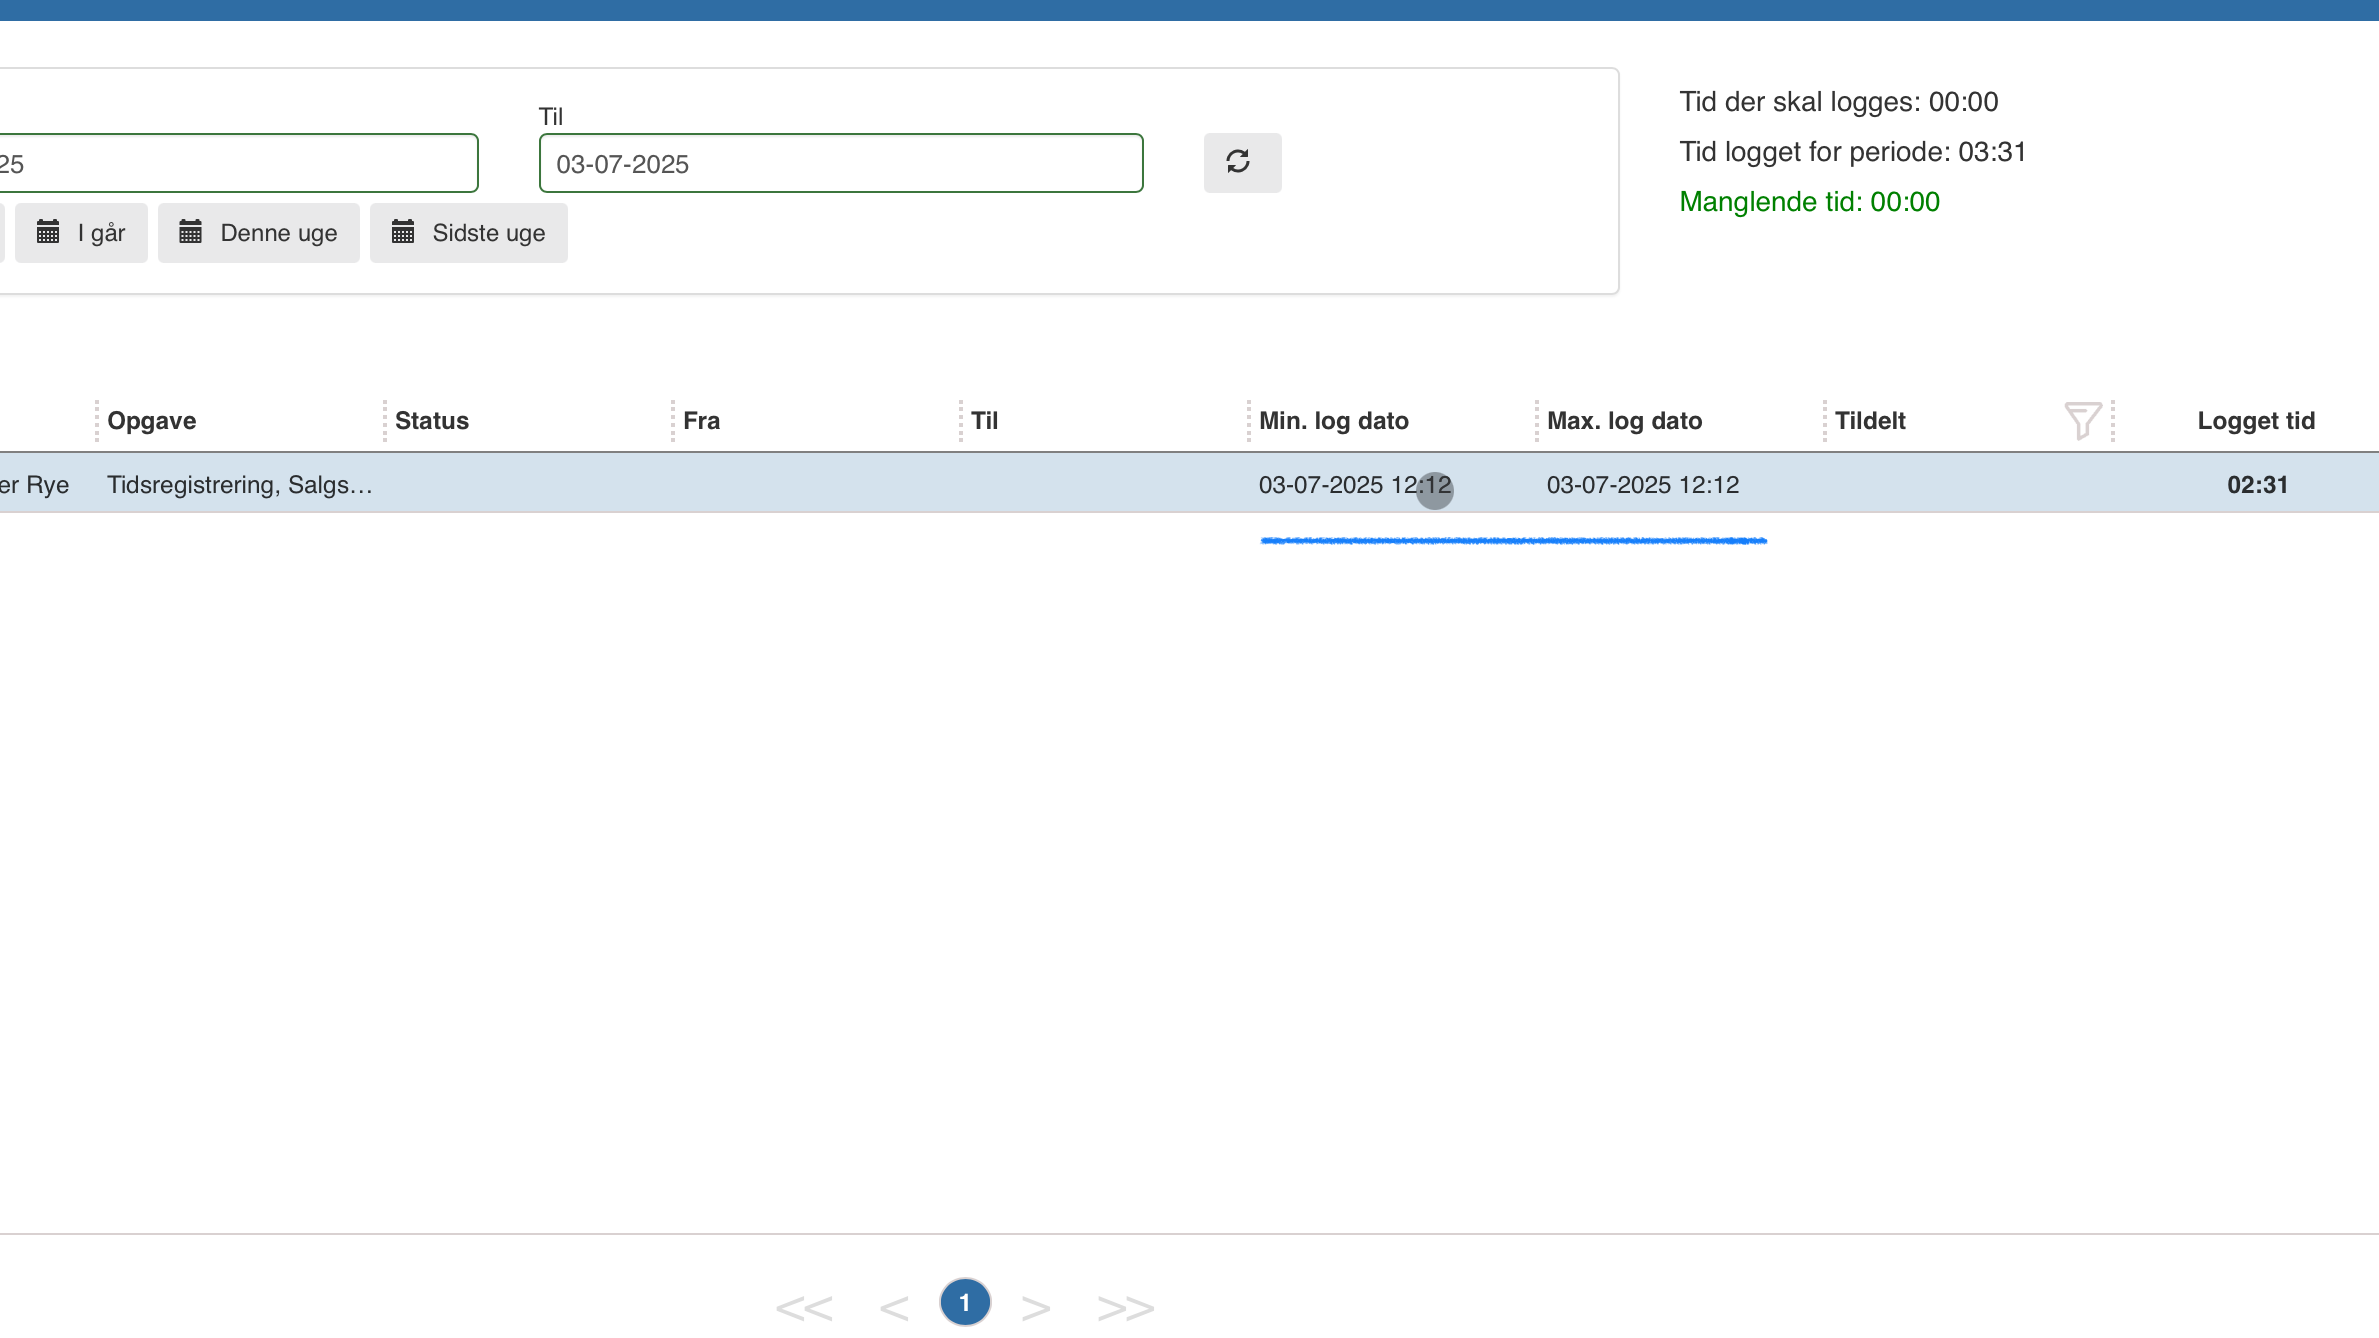2379x1338 pixels.
Task: Sort by Min. log dato column
Action: (x=1333, y=421)
